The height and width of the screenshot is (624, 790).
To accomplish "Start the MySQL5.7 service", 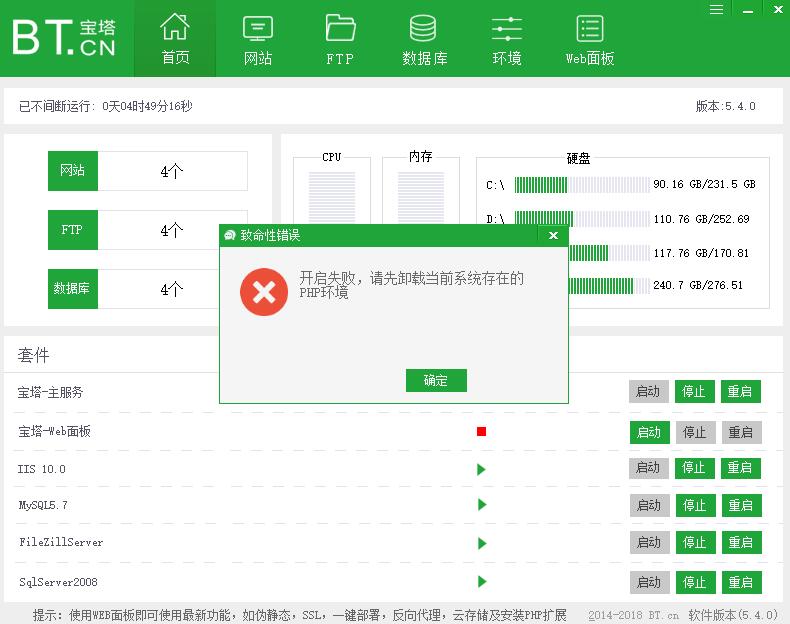I will click(649, 505).
